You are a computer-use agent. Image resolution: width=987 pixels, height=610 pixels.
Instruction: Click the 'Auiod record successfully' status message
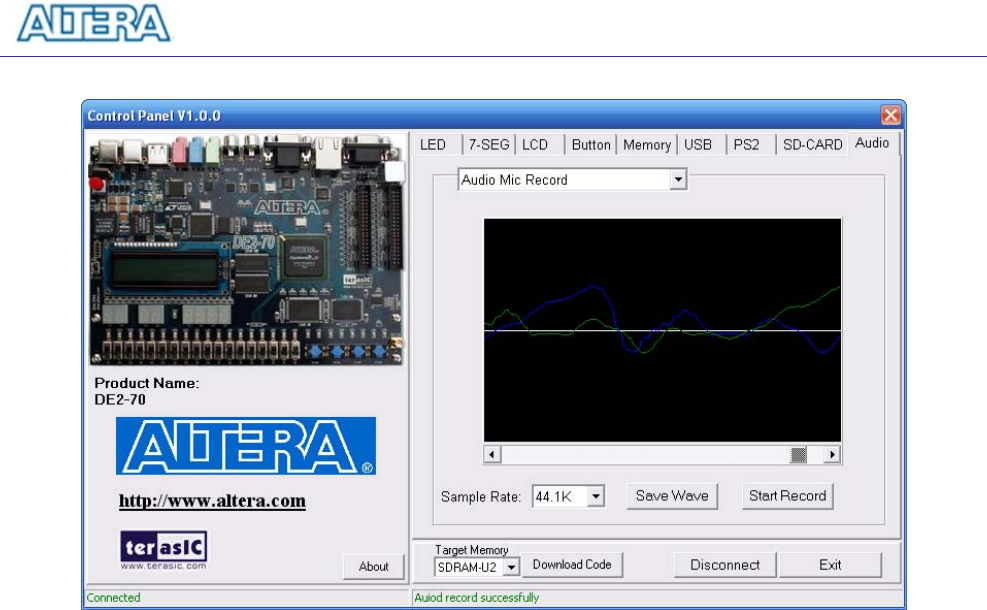pyautogui.click(x=477, y=597)
